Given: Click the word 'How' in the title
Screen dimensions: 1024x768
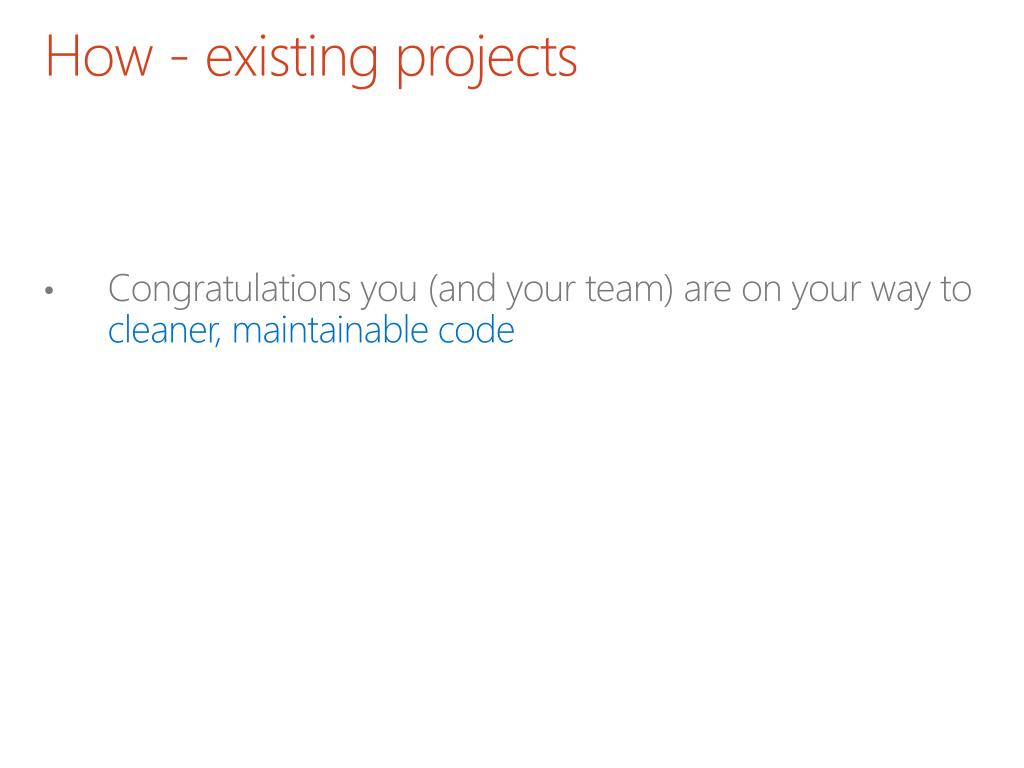Looking at the screenshot, I should pos(99,57).
